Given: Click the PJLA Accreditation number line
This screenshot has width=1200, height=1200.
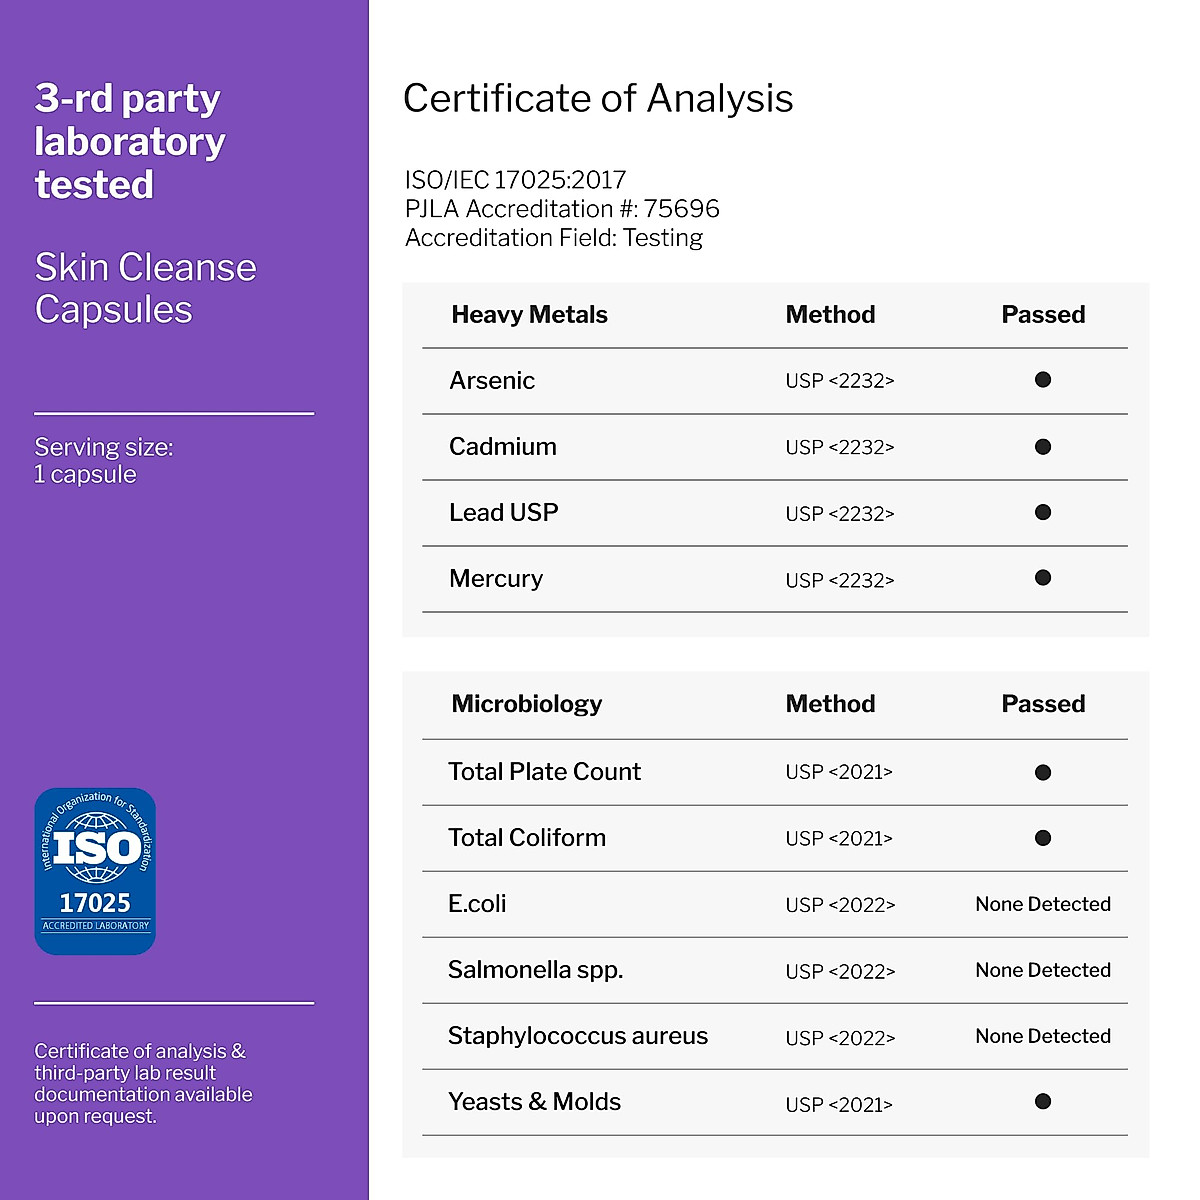Looking at the screenshot, I should (562, 209).
